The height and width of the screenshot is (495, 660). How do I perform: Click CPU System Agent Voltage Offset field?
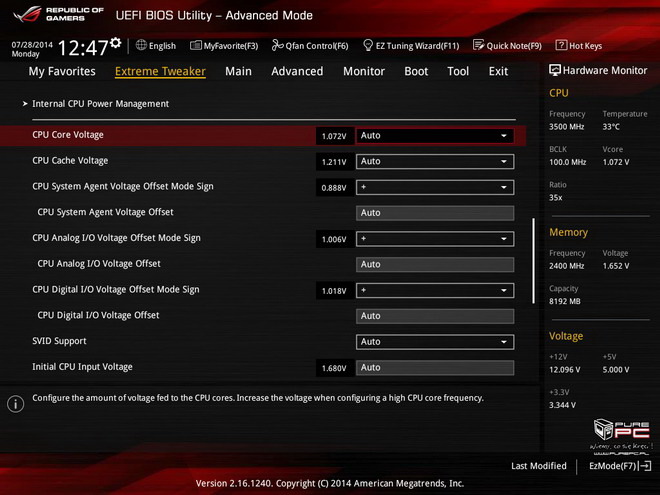435,213
